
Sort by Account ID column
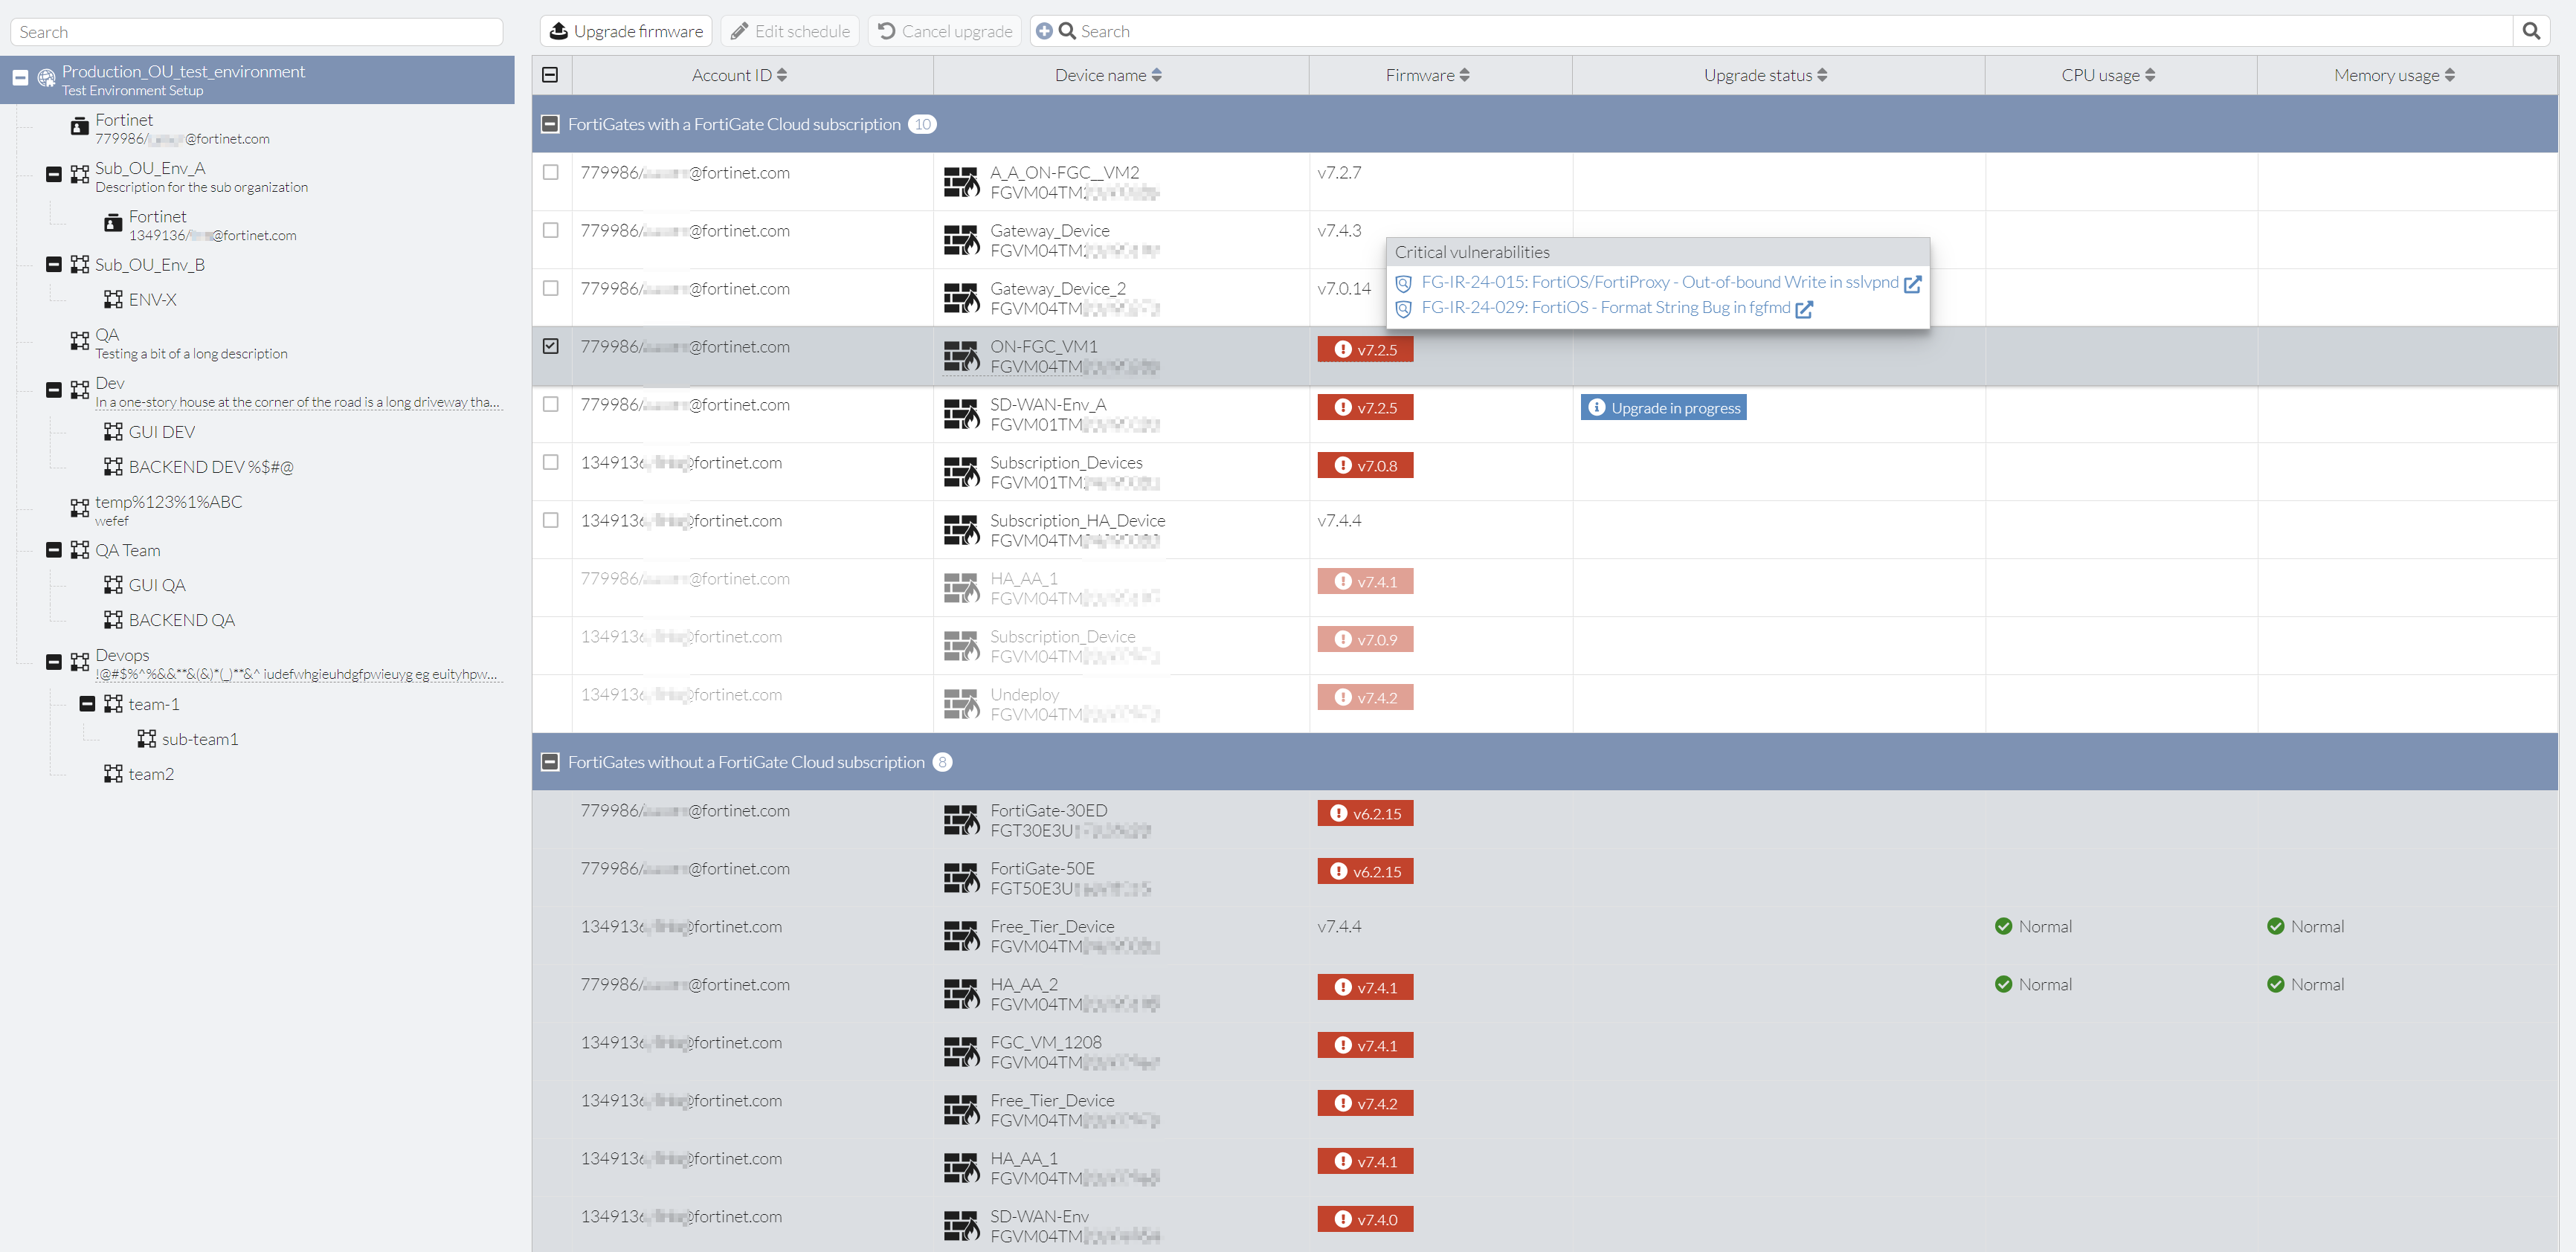(739, 75)
